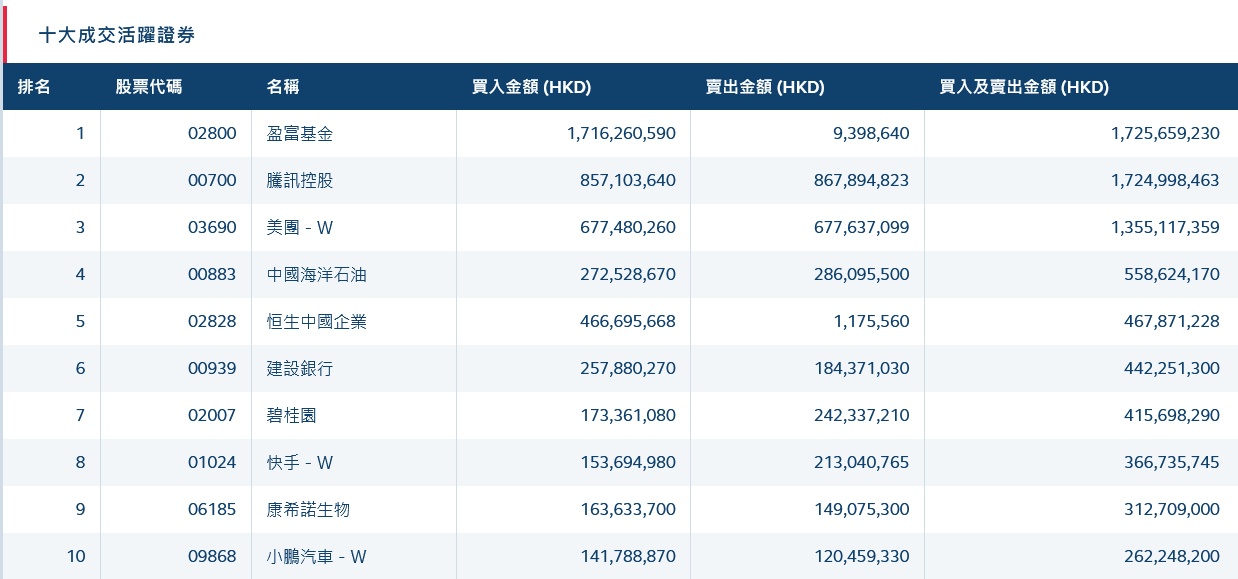Image resolution: width=1238 pixels, height=579 pixels.
Task: Click total amount 312,709,000
Action: [x=1172, y=509]
